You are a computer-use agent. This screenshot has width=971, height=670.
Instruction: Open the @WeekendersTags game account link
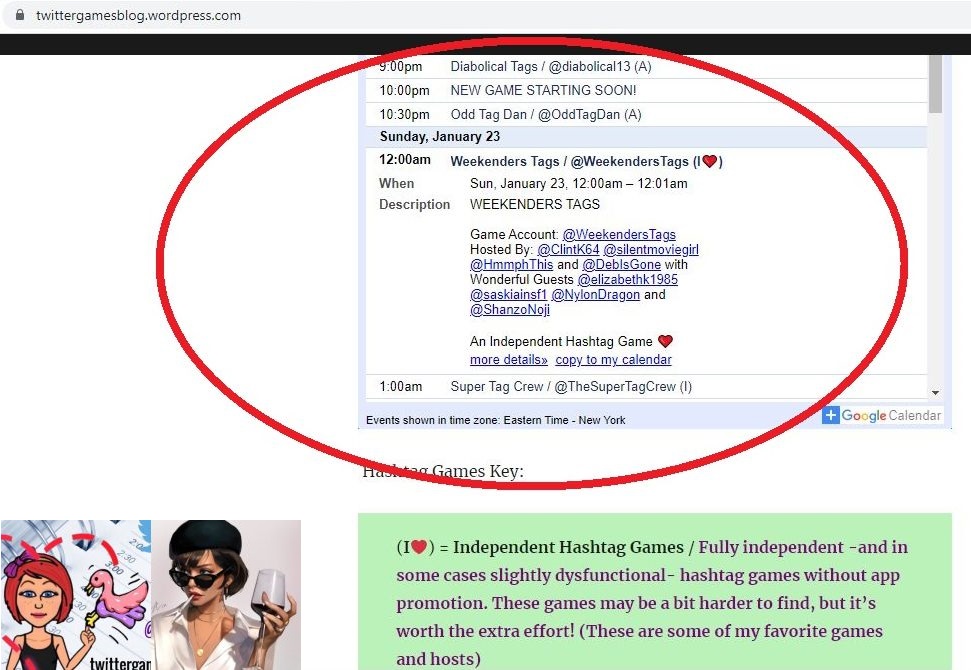(x=619, y=235)
